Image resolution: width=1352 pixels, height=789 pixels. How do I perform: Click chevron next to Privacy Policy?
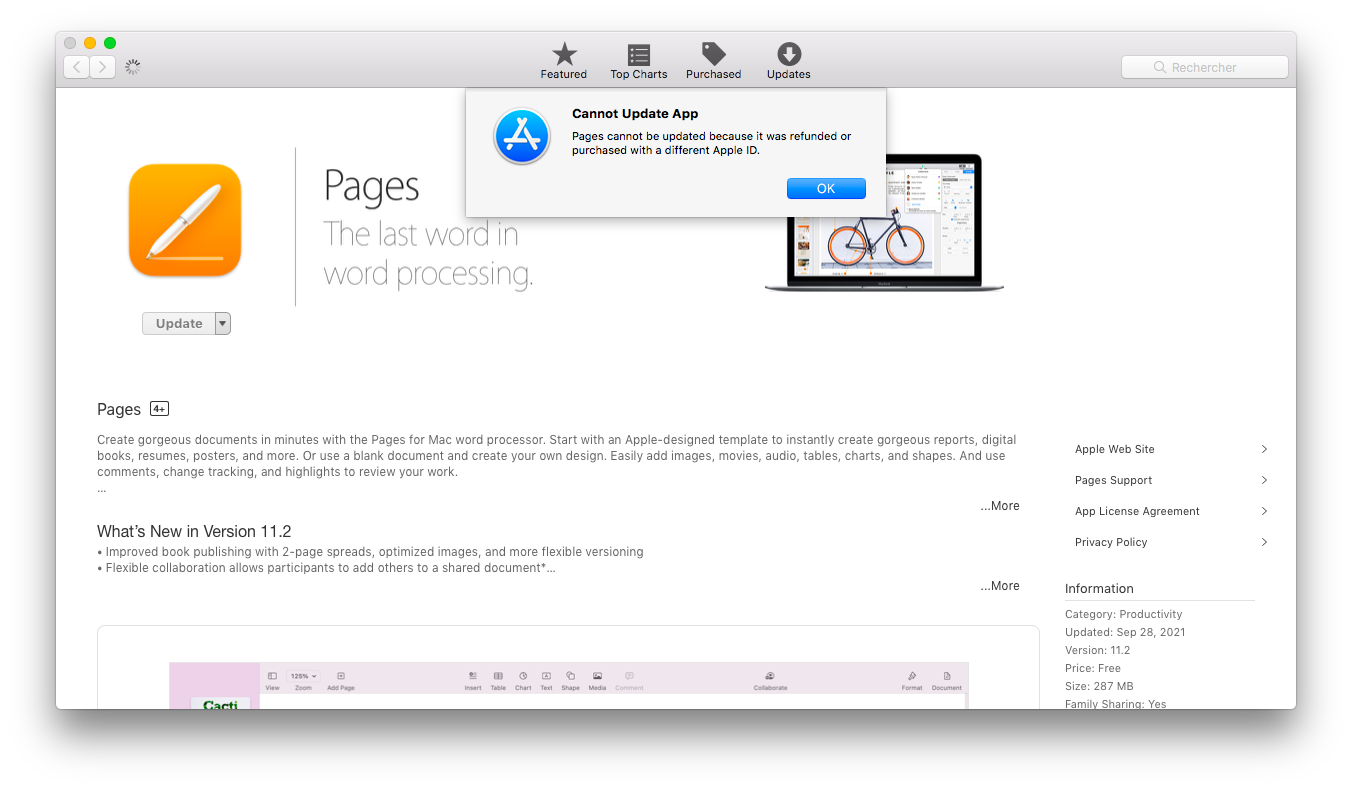[x=1264, y=542]
